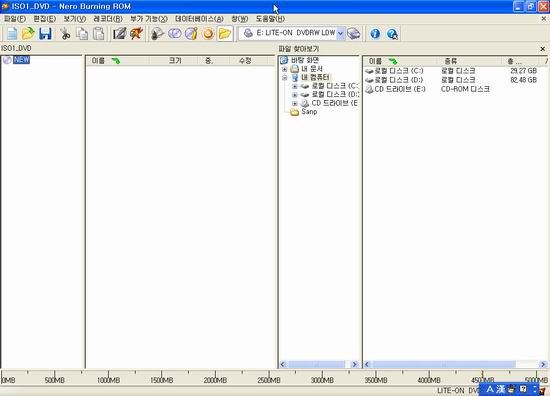
Task: Click the 29.27 GB size cell
Action: [523, 71]
